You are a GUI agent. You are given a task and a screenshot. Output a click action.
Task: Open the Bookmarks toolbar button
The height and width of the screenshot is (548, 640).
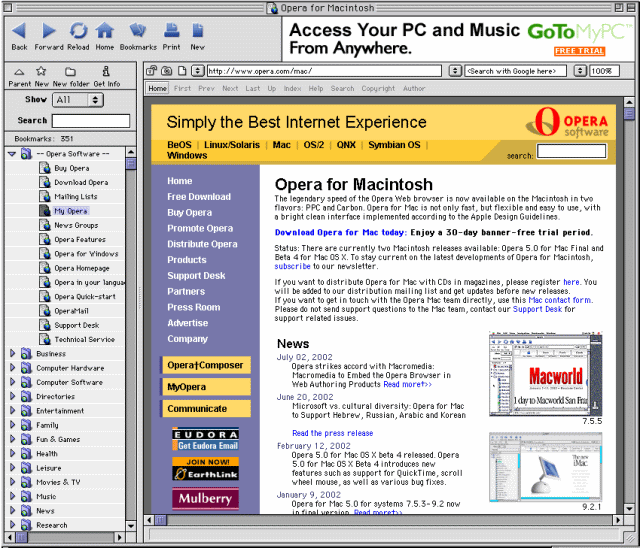pyautogui.click(x=138, y=36)
